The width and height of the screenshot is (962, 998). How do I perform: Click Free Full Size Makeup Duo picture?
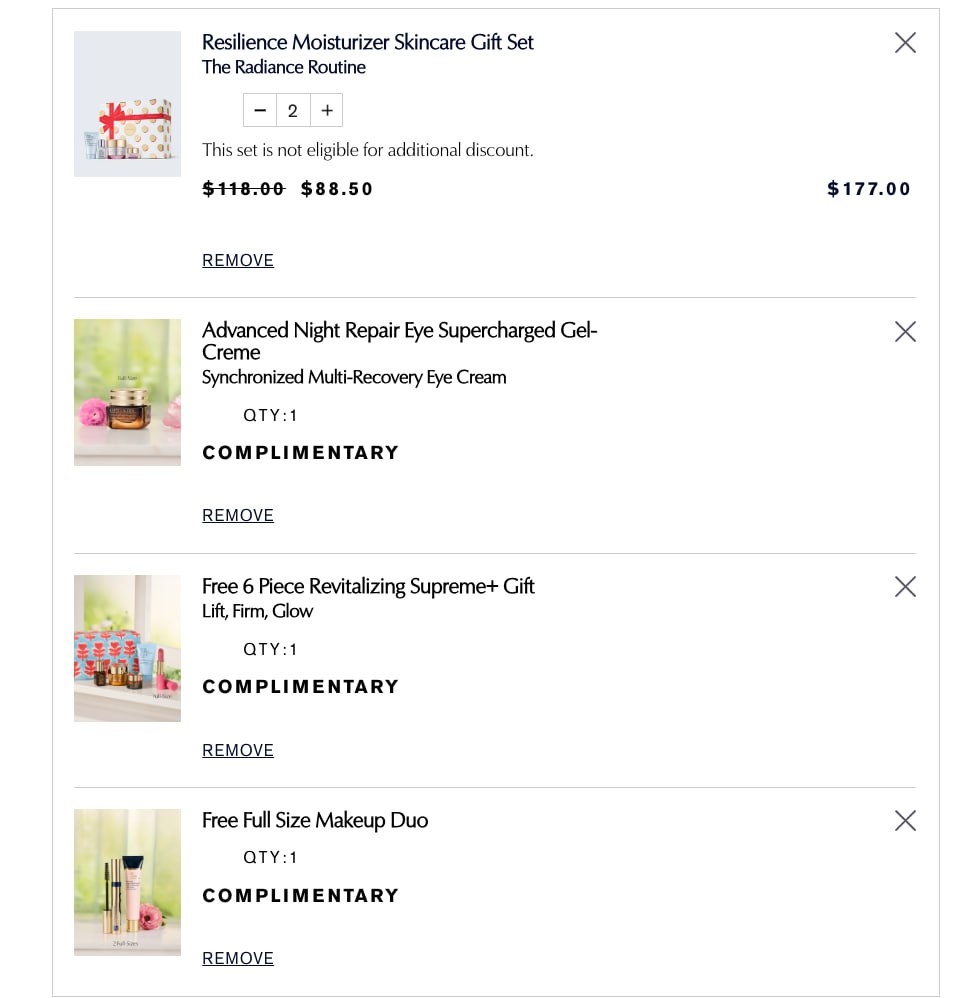pos(128,882)
